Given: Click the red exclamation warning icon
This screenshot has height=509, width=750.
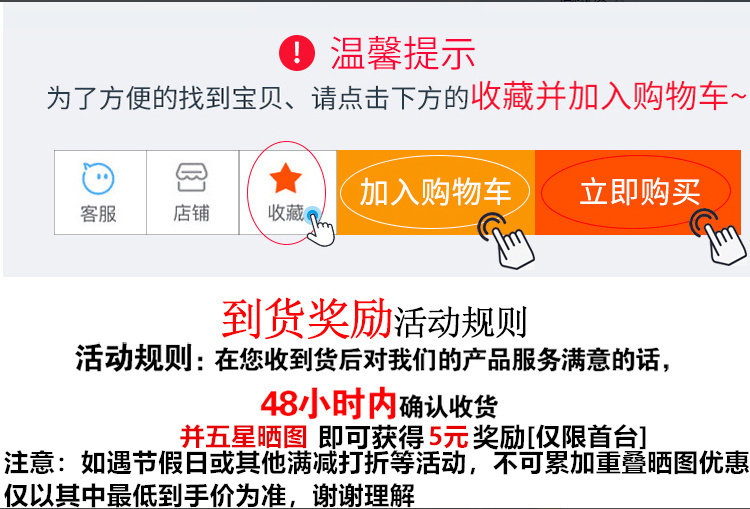Looking at the screenshot, I should 297,53.
